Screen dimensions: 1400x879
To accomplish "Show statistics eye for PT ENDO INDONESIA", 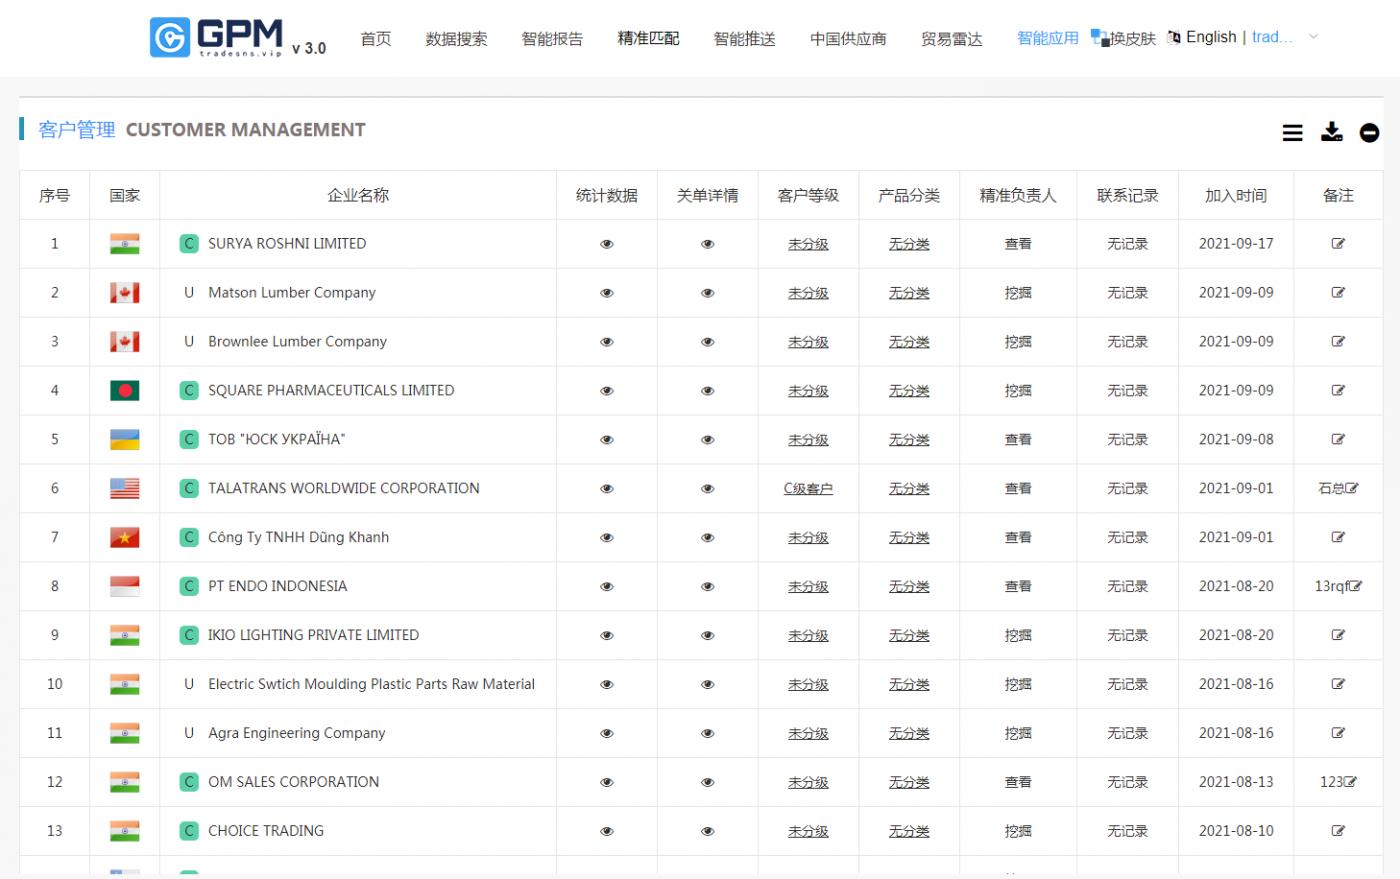I will tap(606, 586).
